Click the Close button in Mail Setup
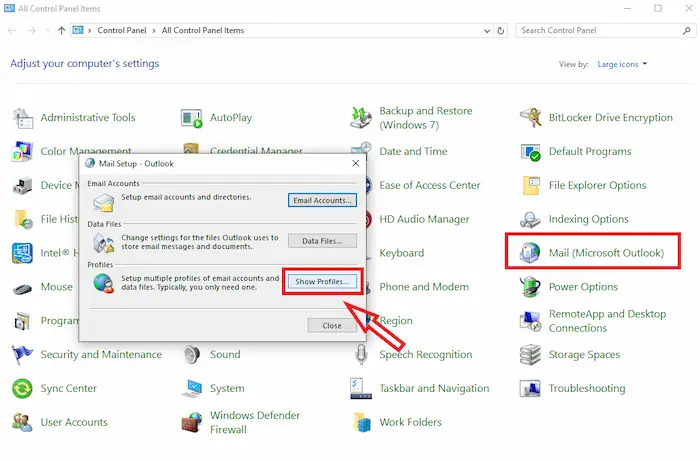Image resolution: width=700 pixels, height=461 pixels. pyautogui.click(x=332, y=326)
